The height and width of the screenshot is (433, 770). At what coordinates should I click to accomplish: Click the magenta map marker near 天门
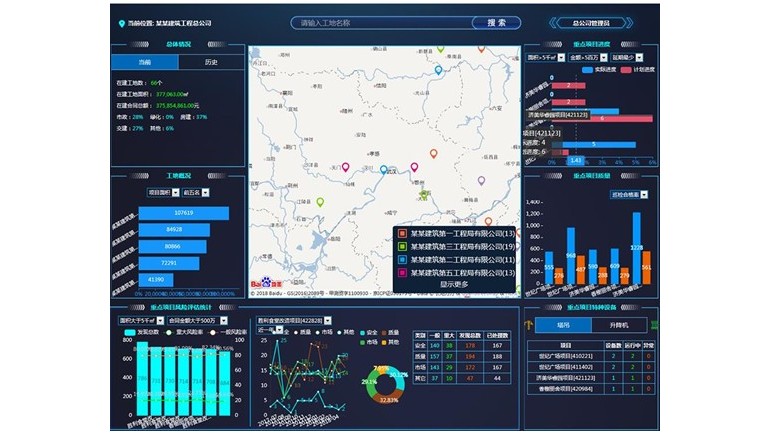(346, 167)
